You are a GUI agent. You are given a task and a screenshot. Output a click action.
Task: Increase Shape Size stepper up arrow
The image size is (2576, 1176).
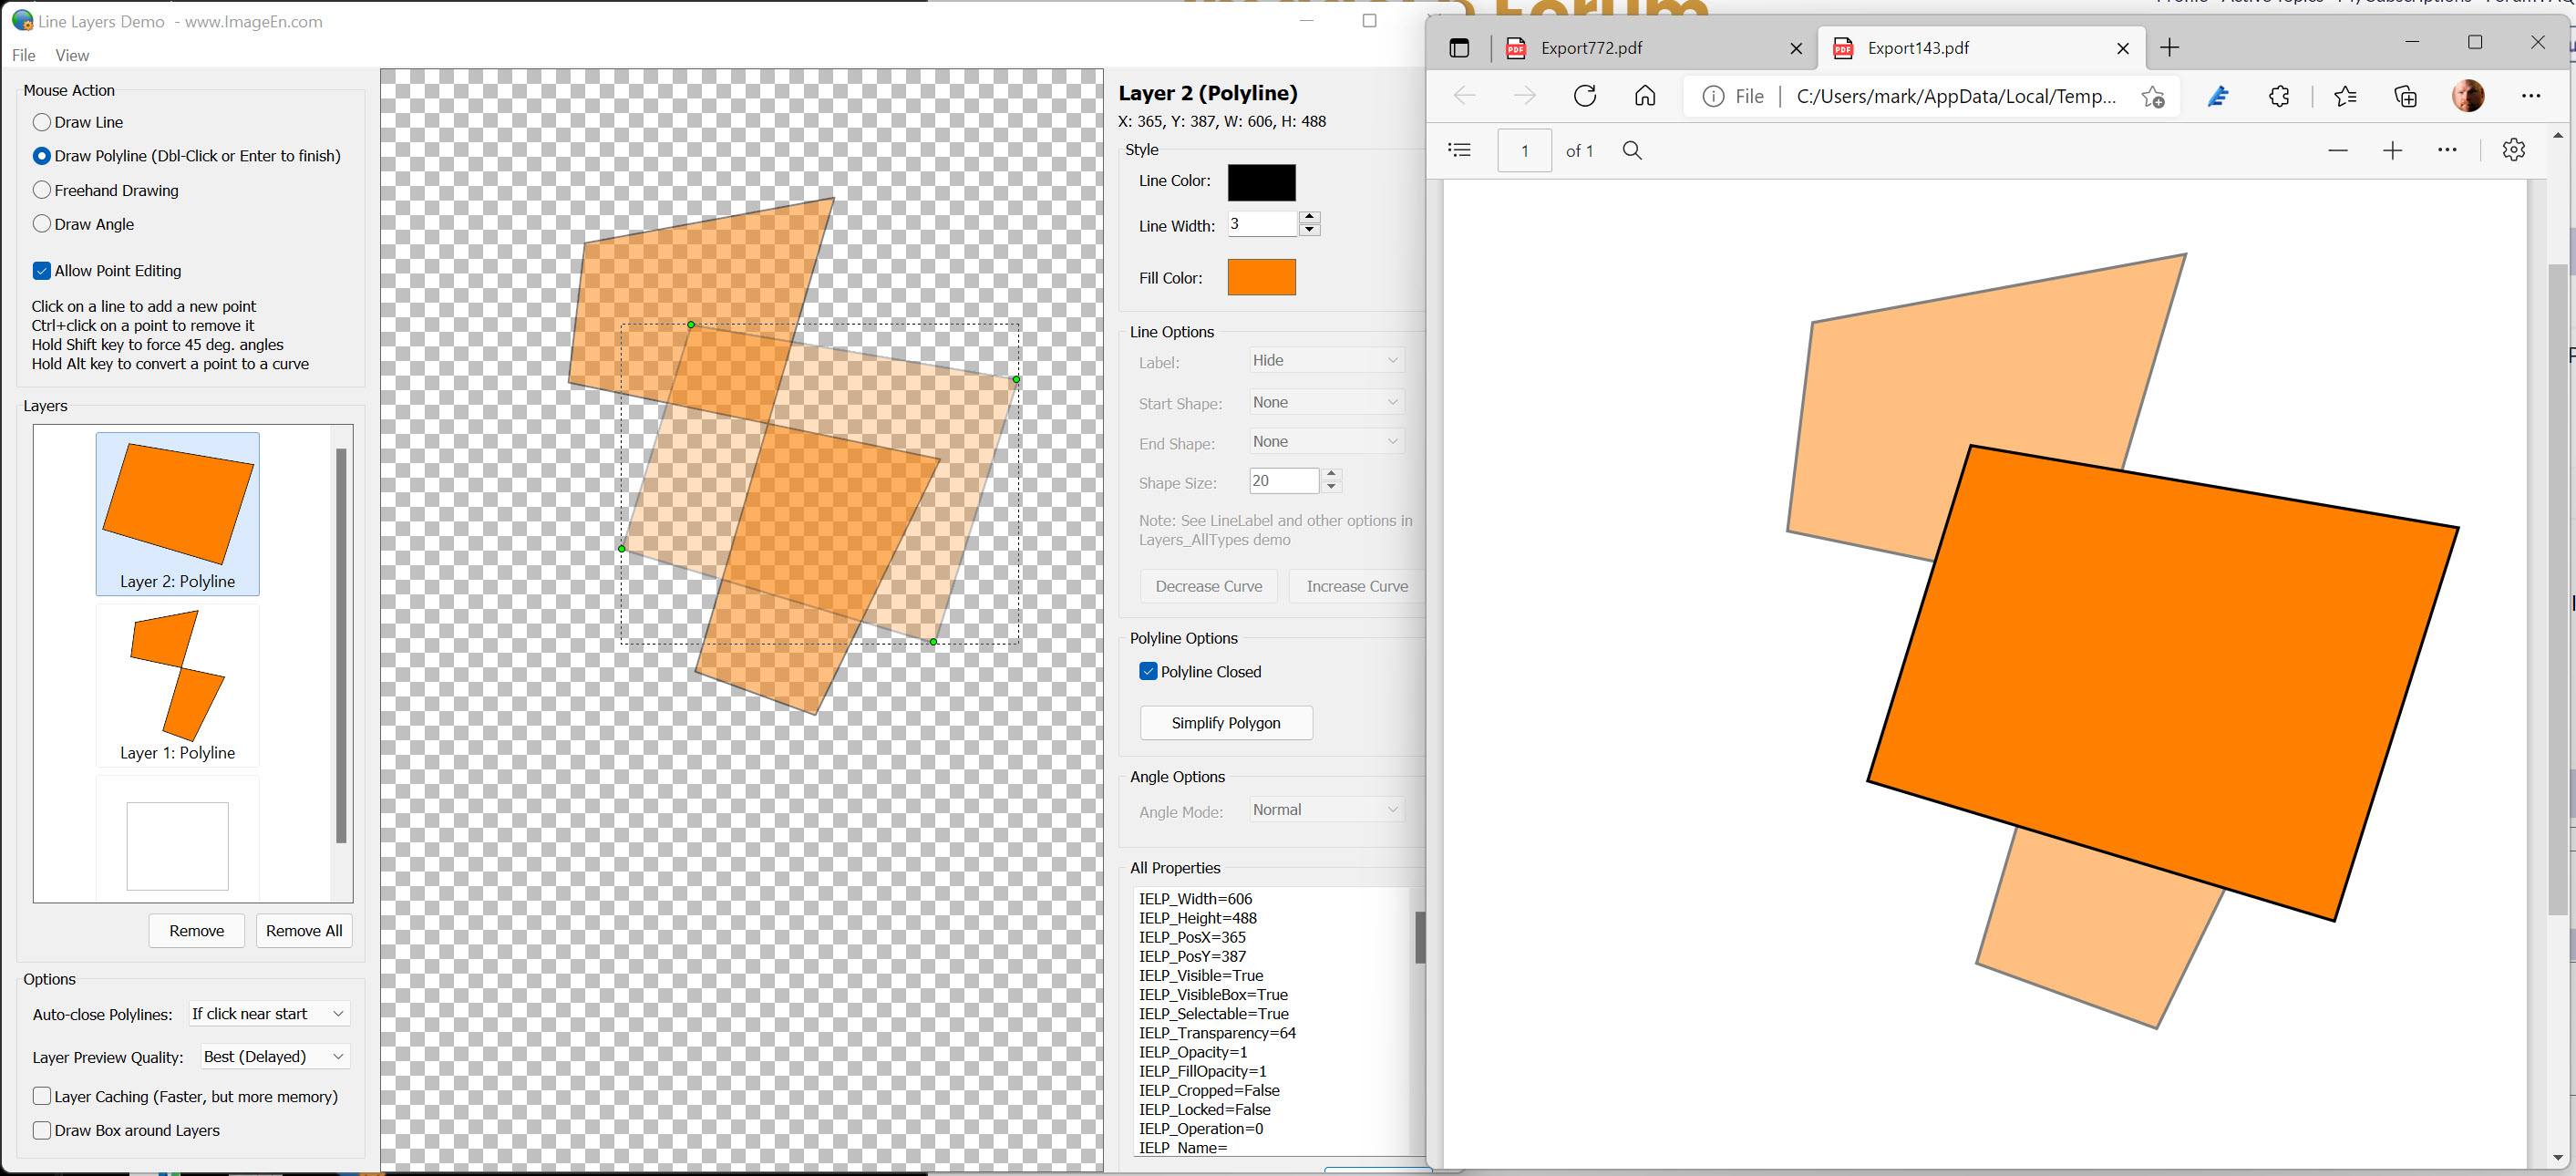(1331, 474)
